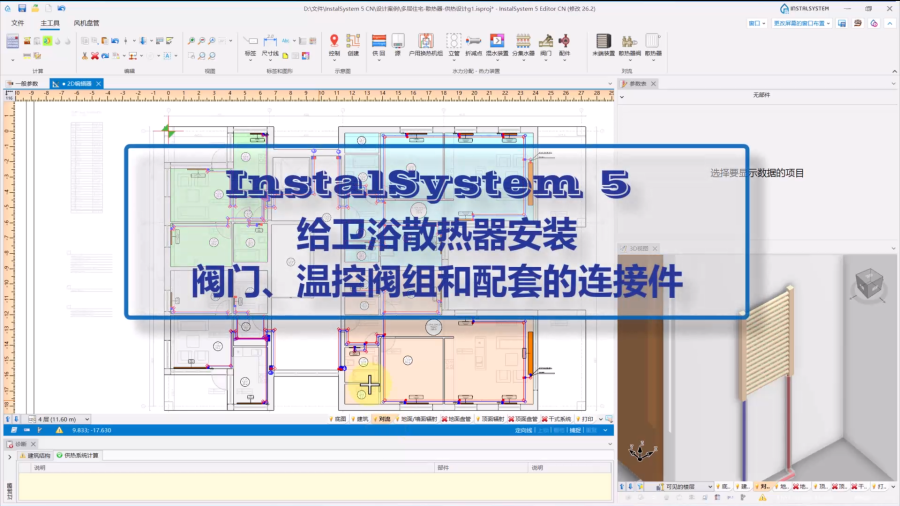Expand the 分集水器 dropdown arrow
The image size is (900, 506).
(523, 59)
